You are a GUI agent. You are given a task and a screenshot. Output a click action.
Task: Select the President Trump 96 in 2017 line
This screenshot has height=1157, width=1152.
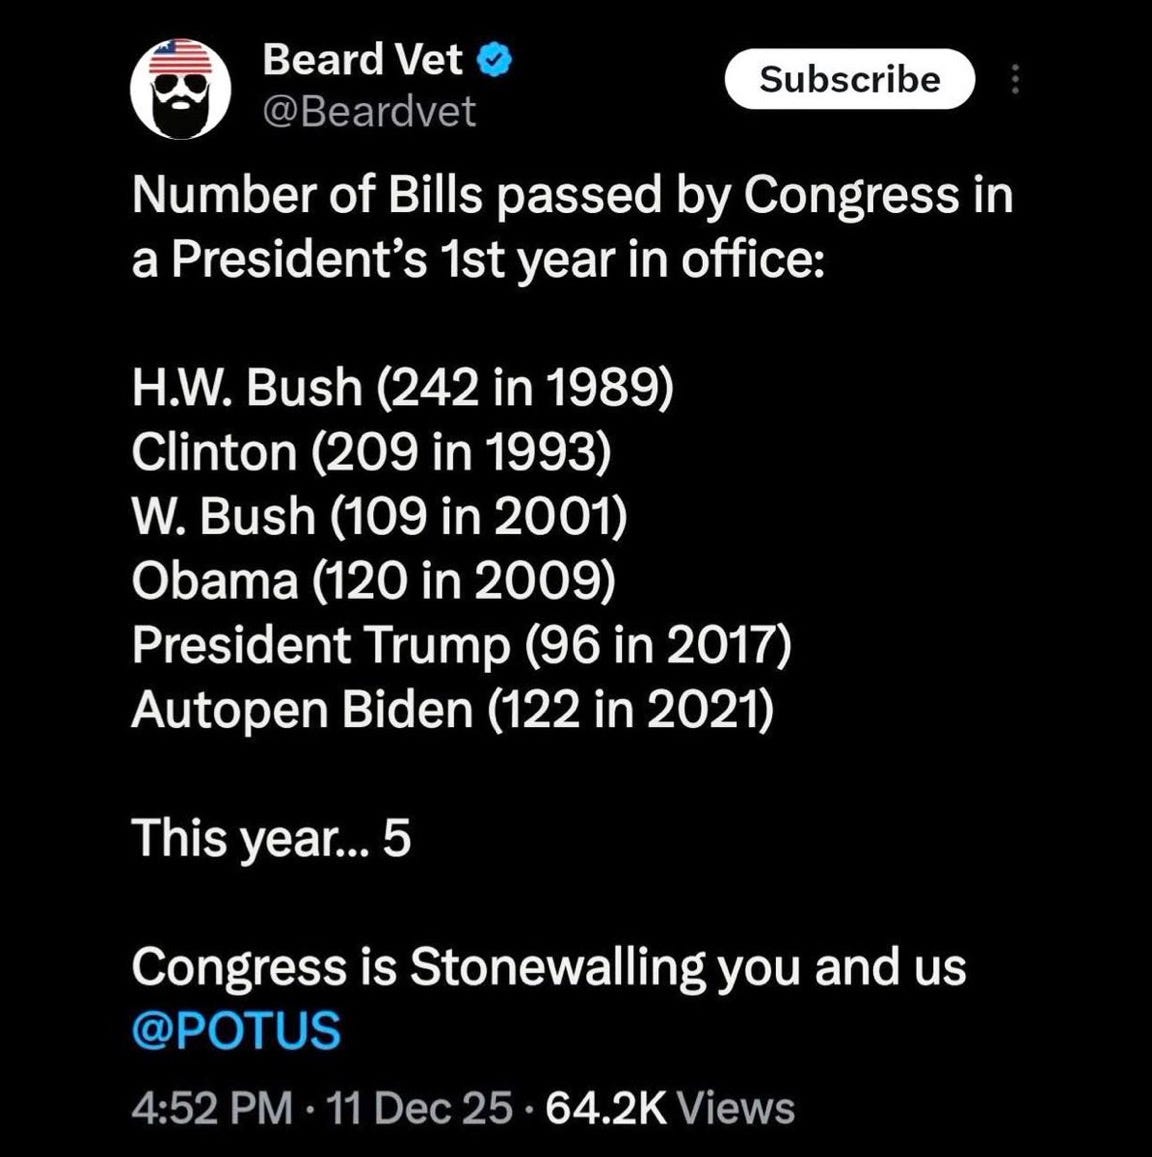pos(461,645)
